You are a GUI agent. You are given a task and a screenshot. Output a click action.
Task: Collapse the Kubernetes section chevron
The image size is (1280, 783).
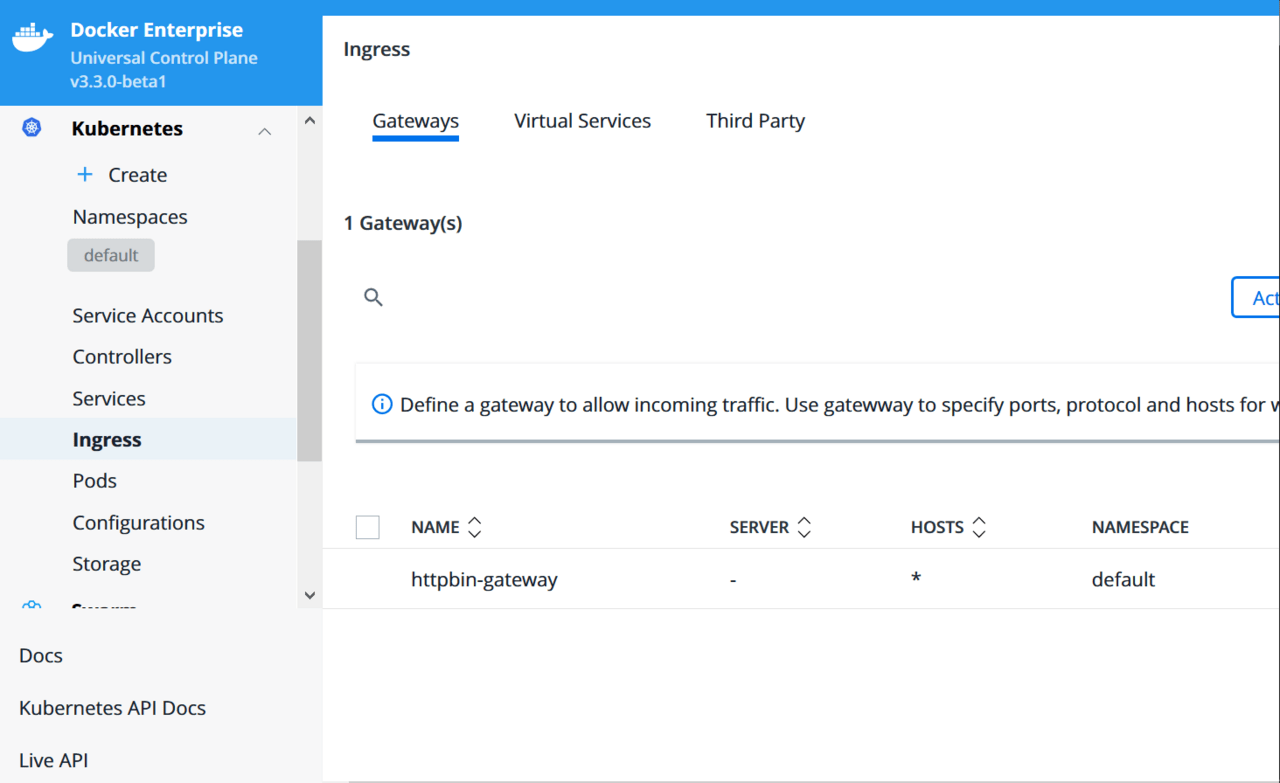coord(265,131)
